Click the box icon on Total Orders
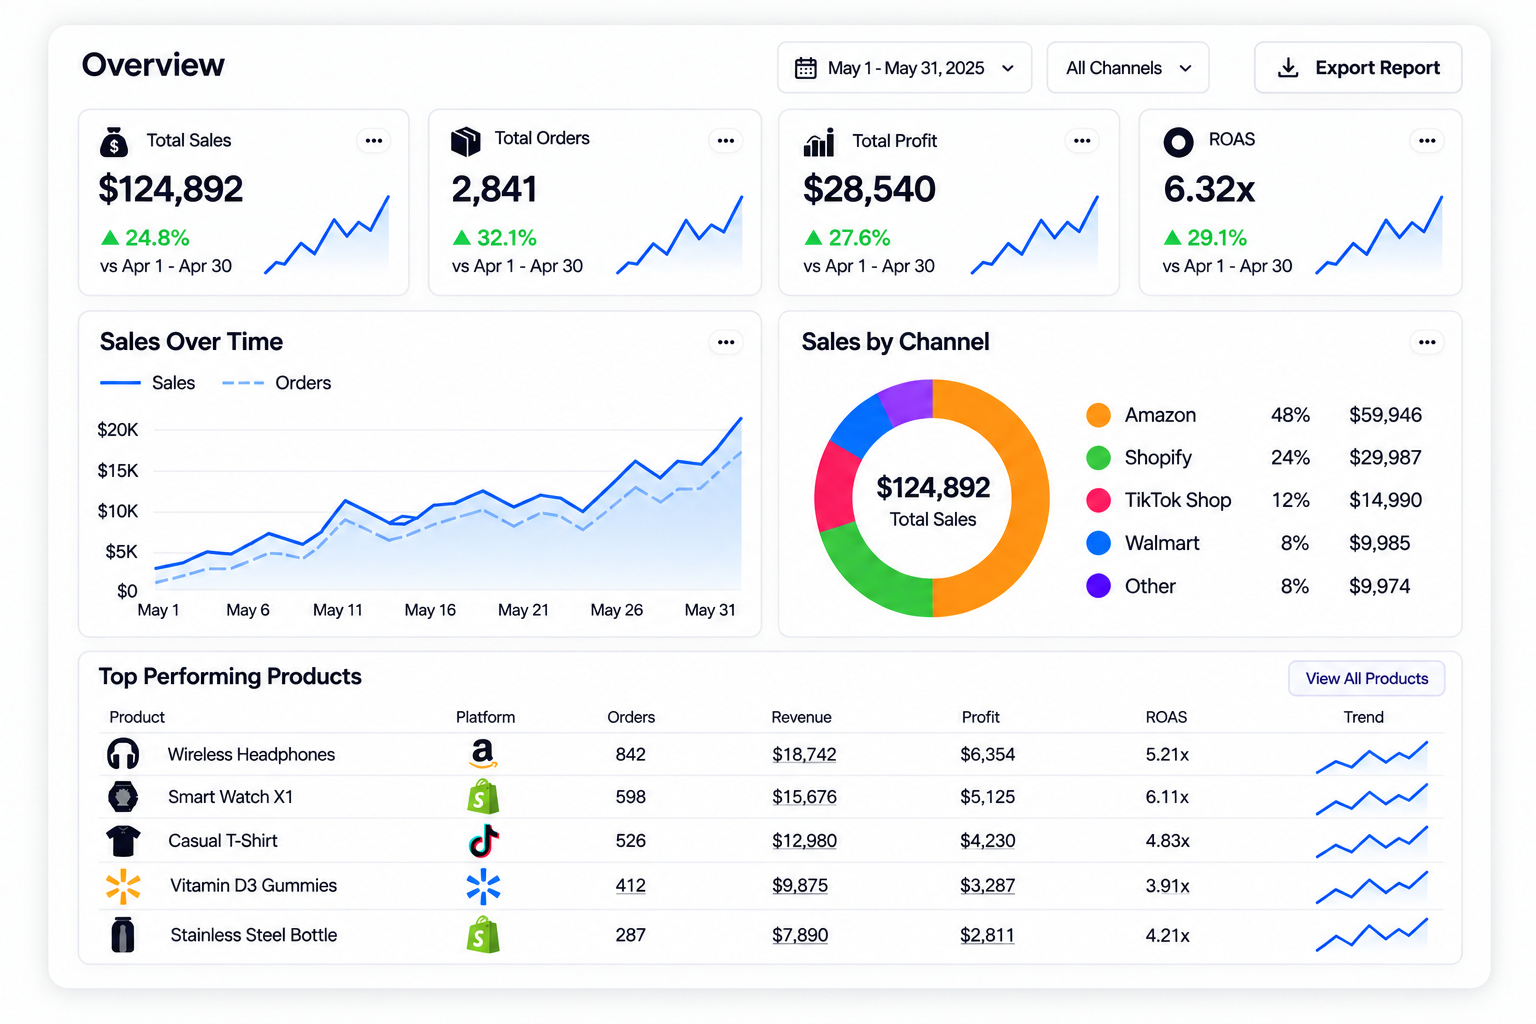Viewport: 1536px width, 1024px height. pyautogui.click(x=465, y=141)
